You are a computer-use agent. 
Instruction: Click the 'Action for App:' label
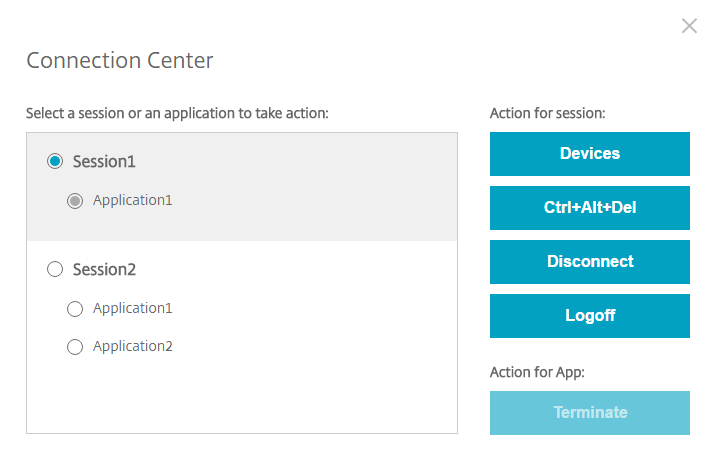point(537,372)
